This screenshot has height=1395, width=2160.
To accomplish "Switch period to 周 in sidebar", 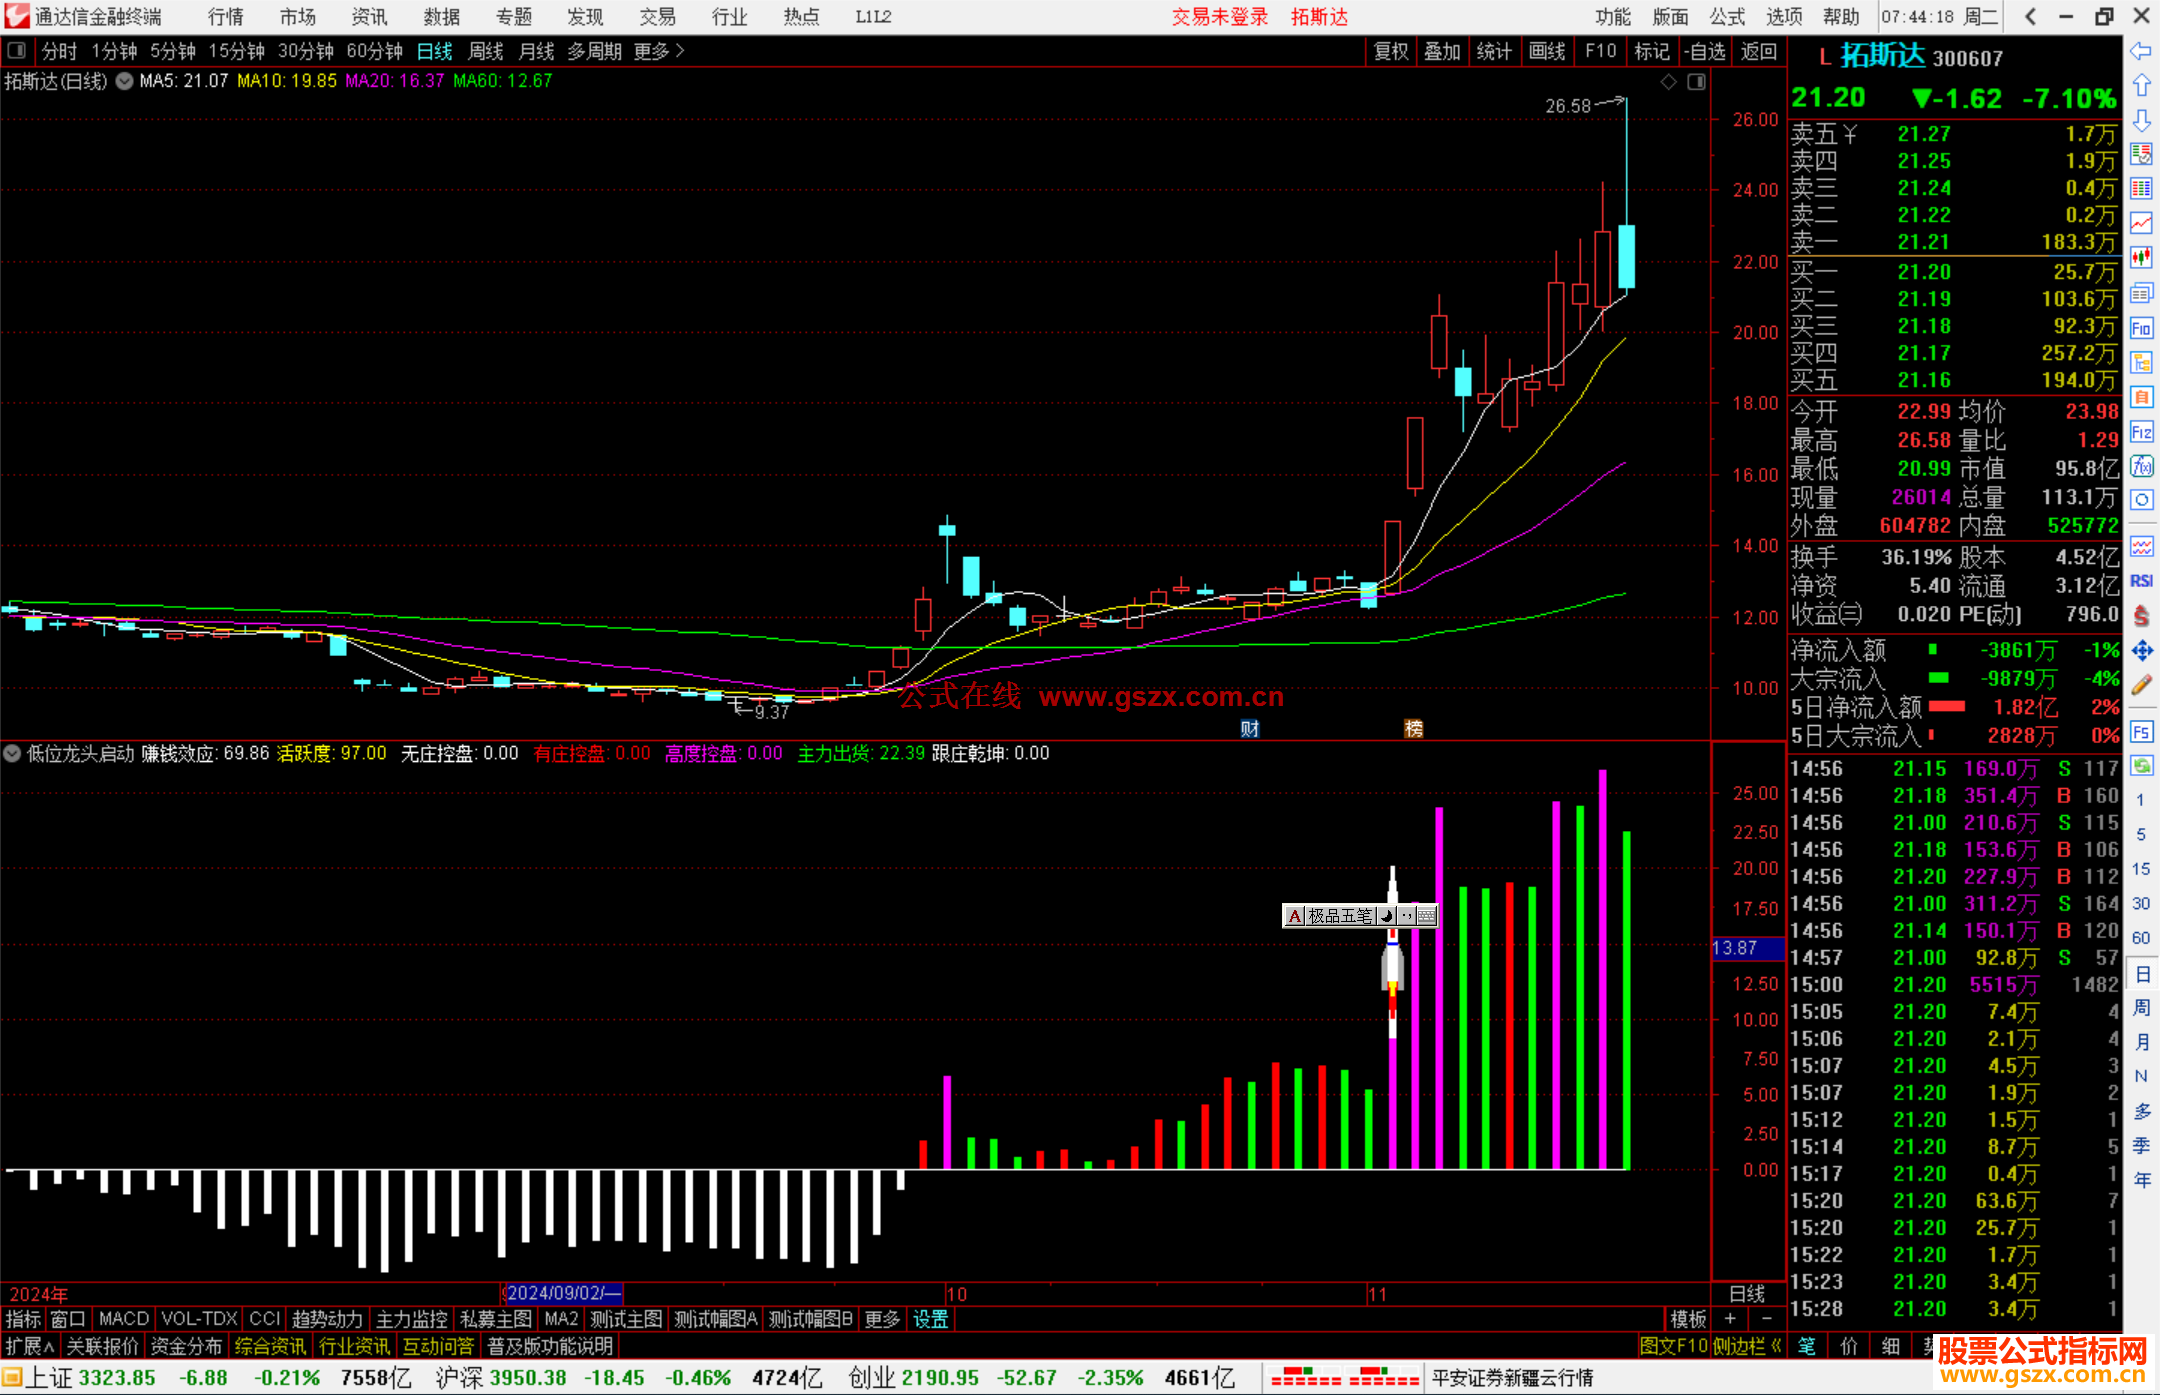I will click(2141, 1008).
